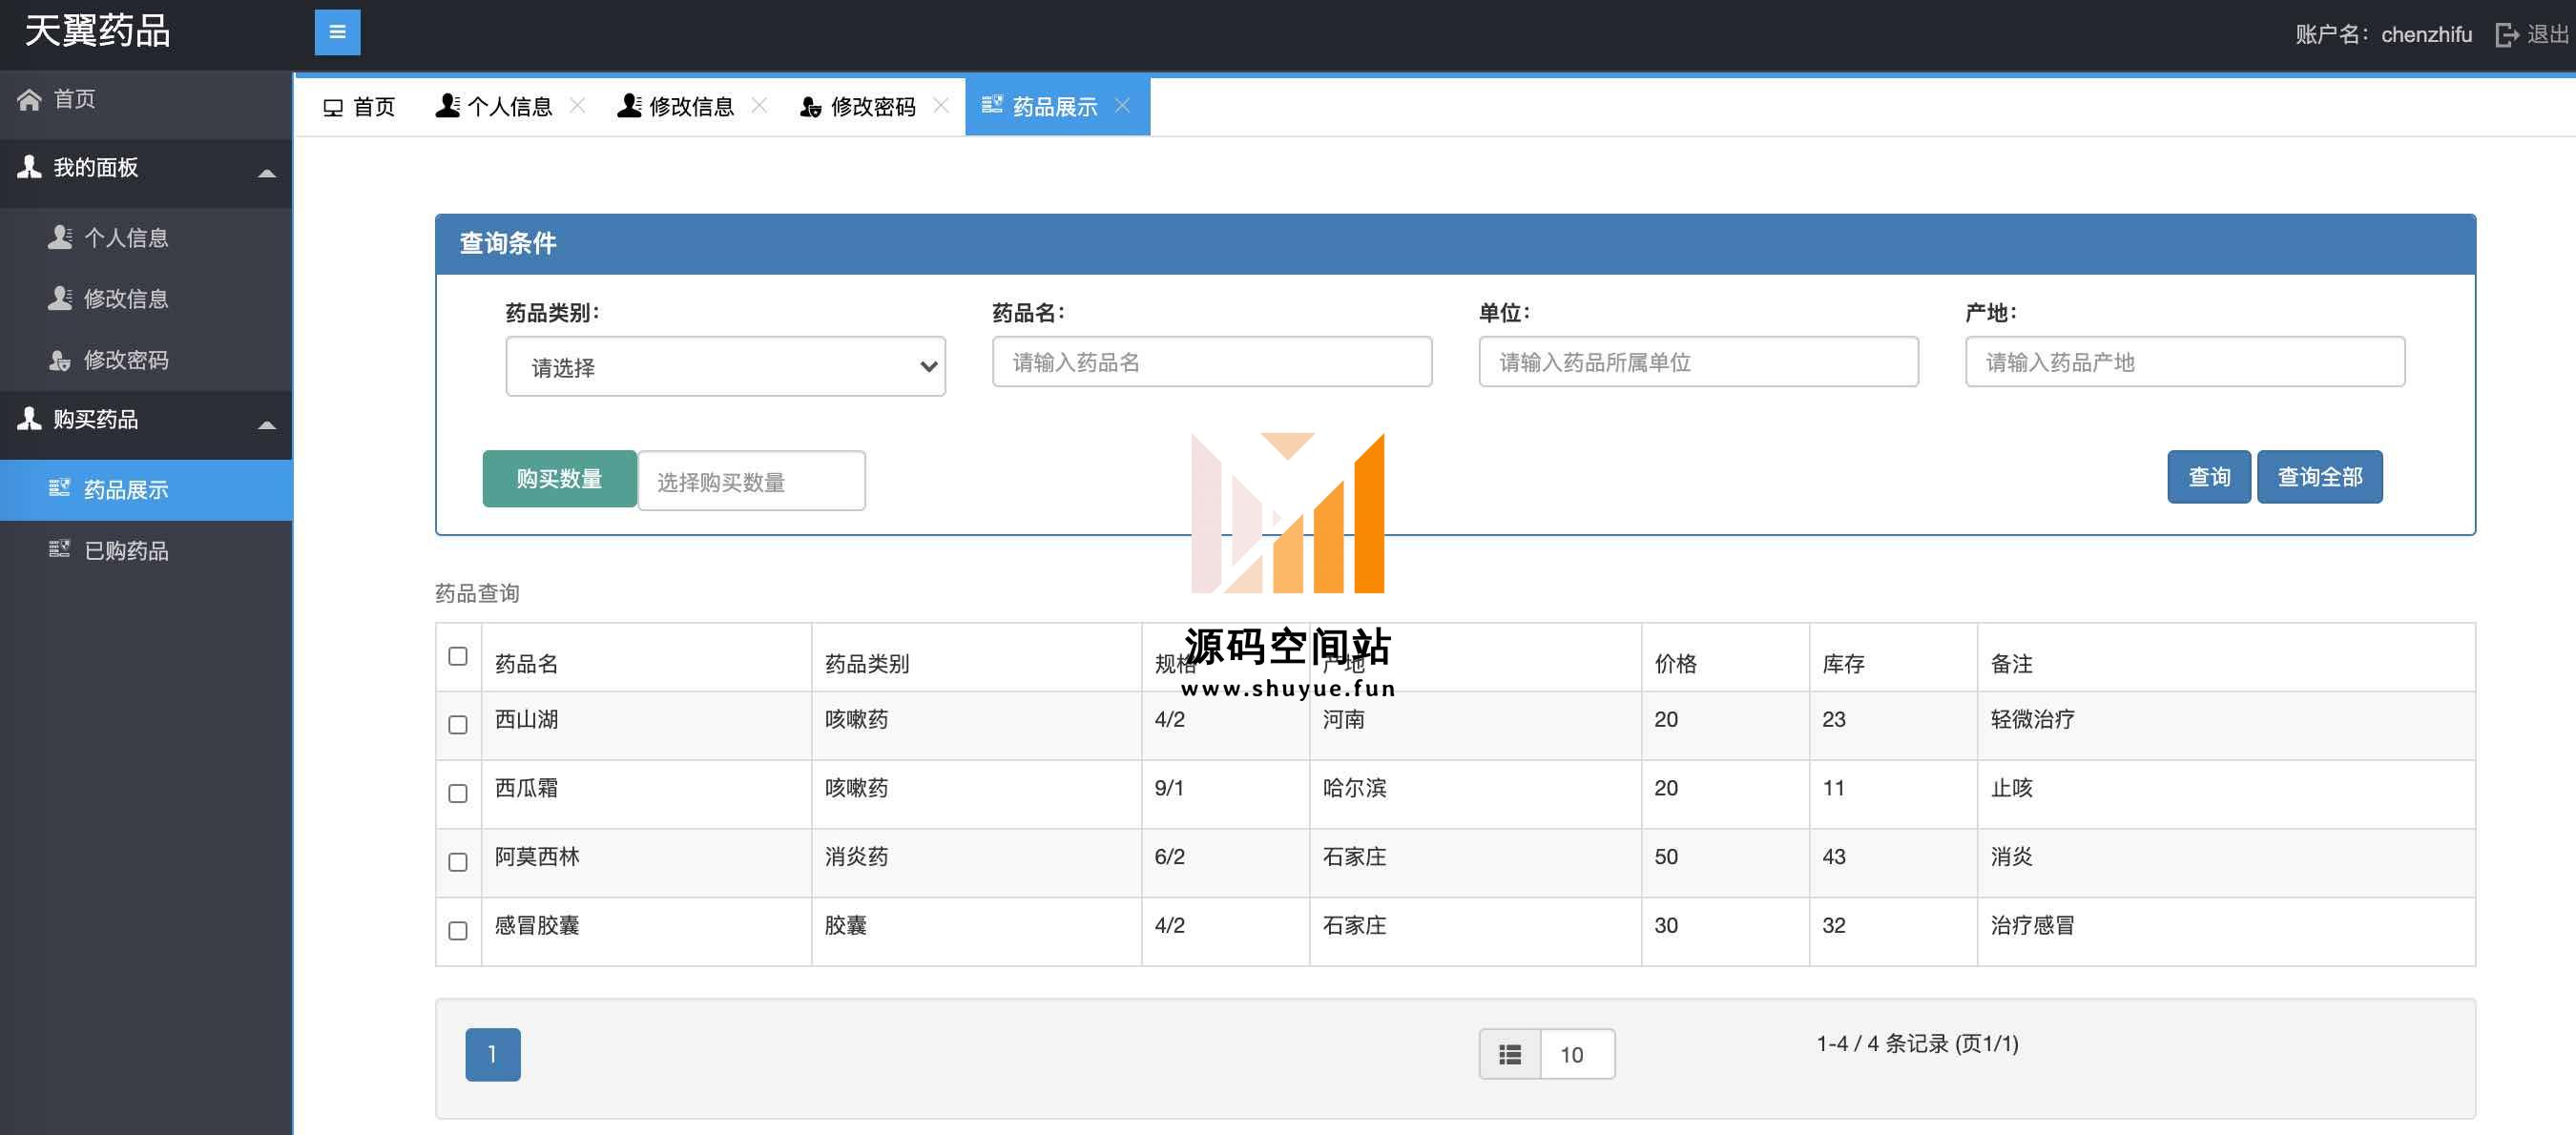2576x1135 pixels.
Task: Toggle the sidebar with the hamburger menu button
Action: tap(337, 32)
